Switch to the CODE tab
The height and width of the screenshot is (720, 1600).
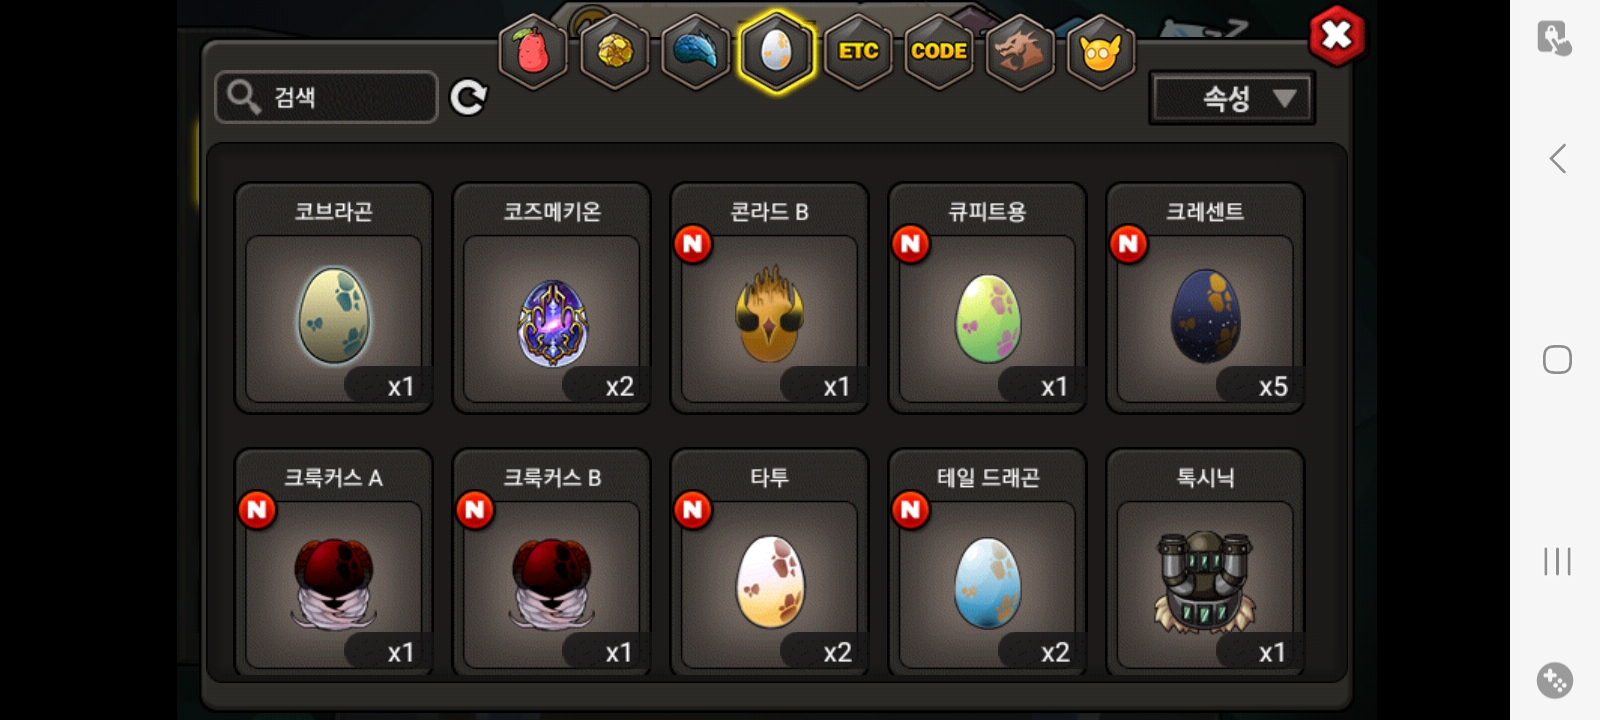(x=939, y=51)
